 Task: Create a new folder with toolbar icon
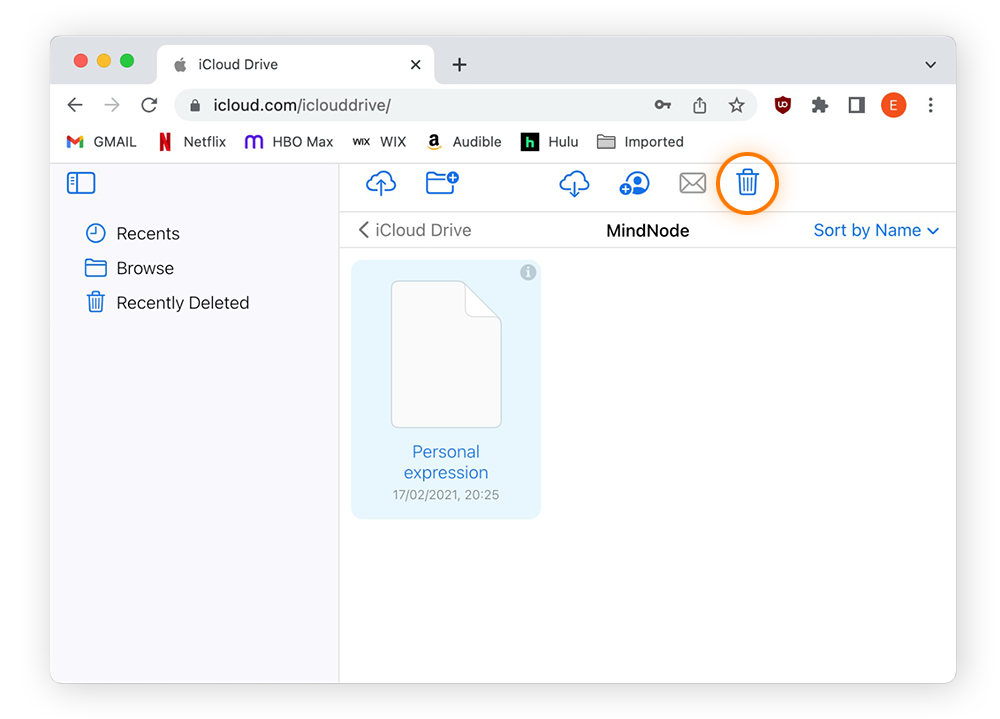click(442, 182)
